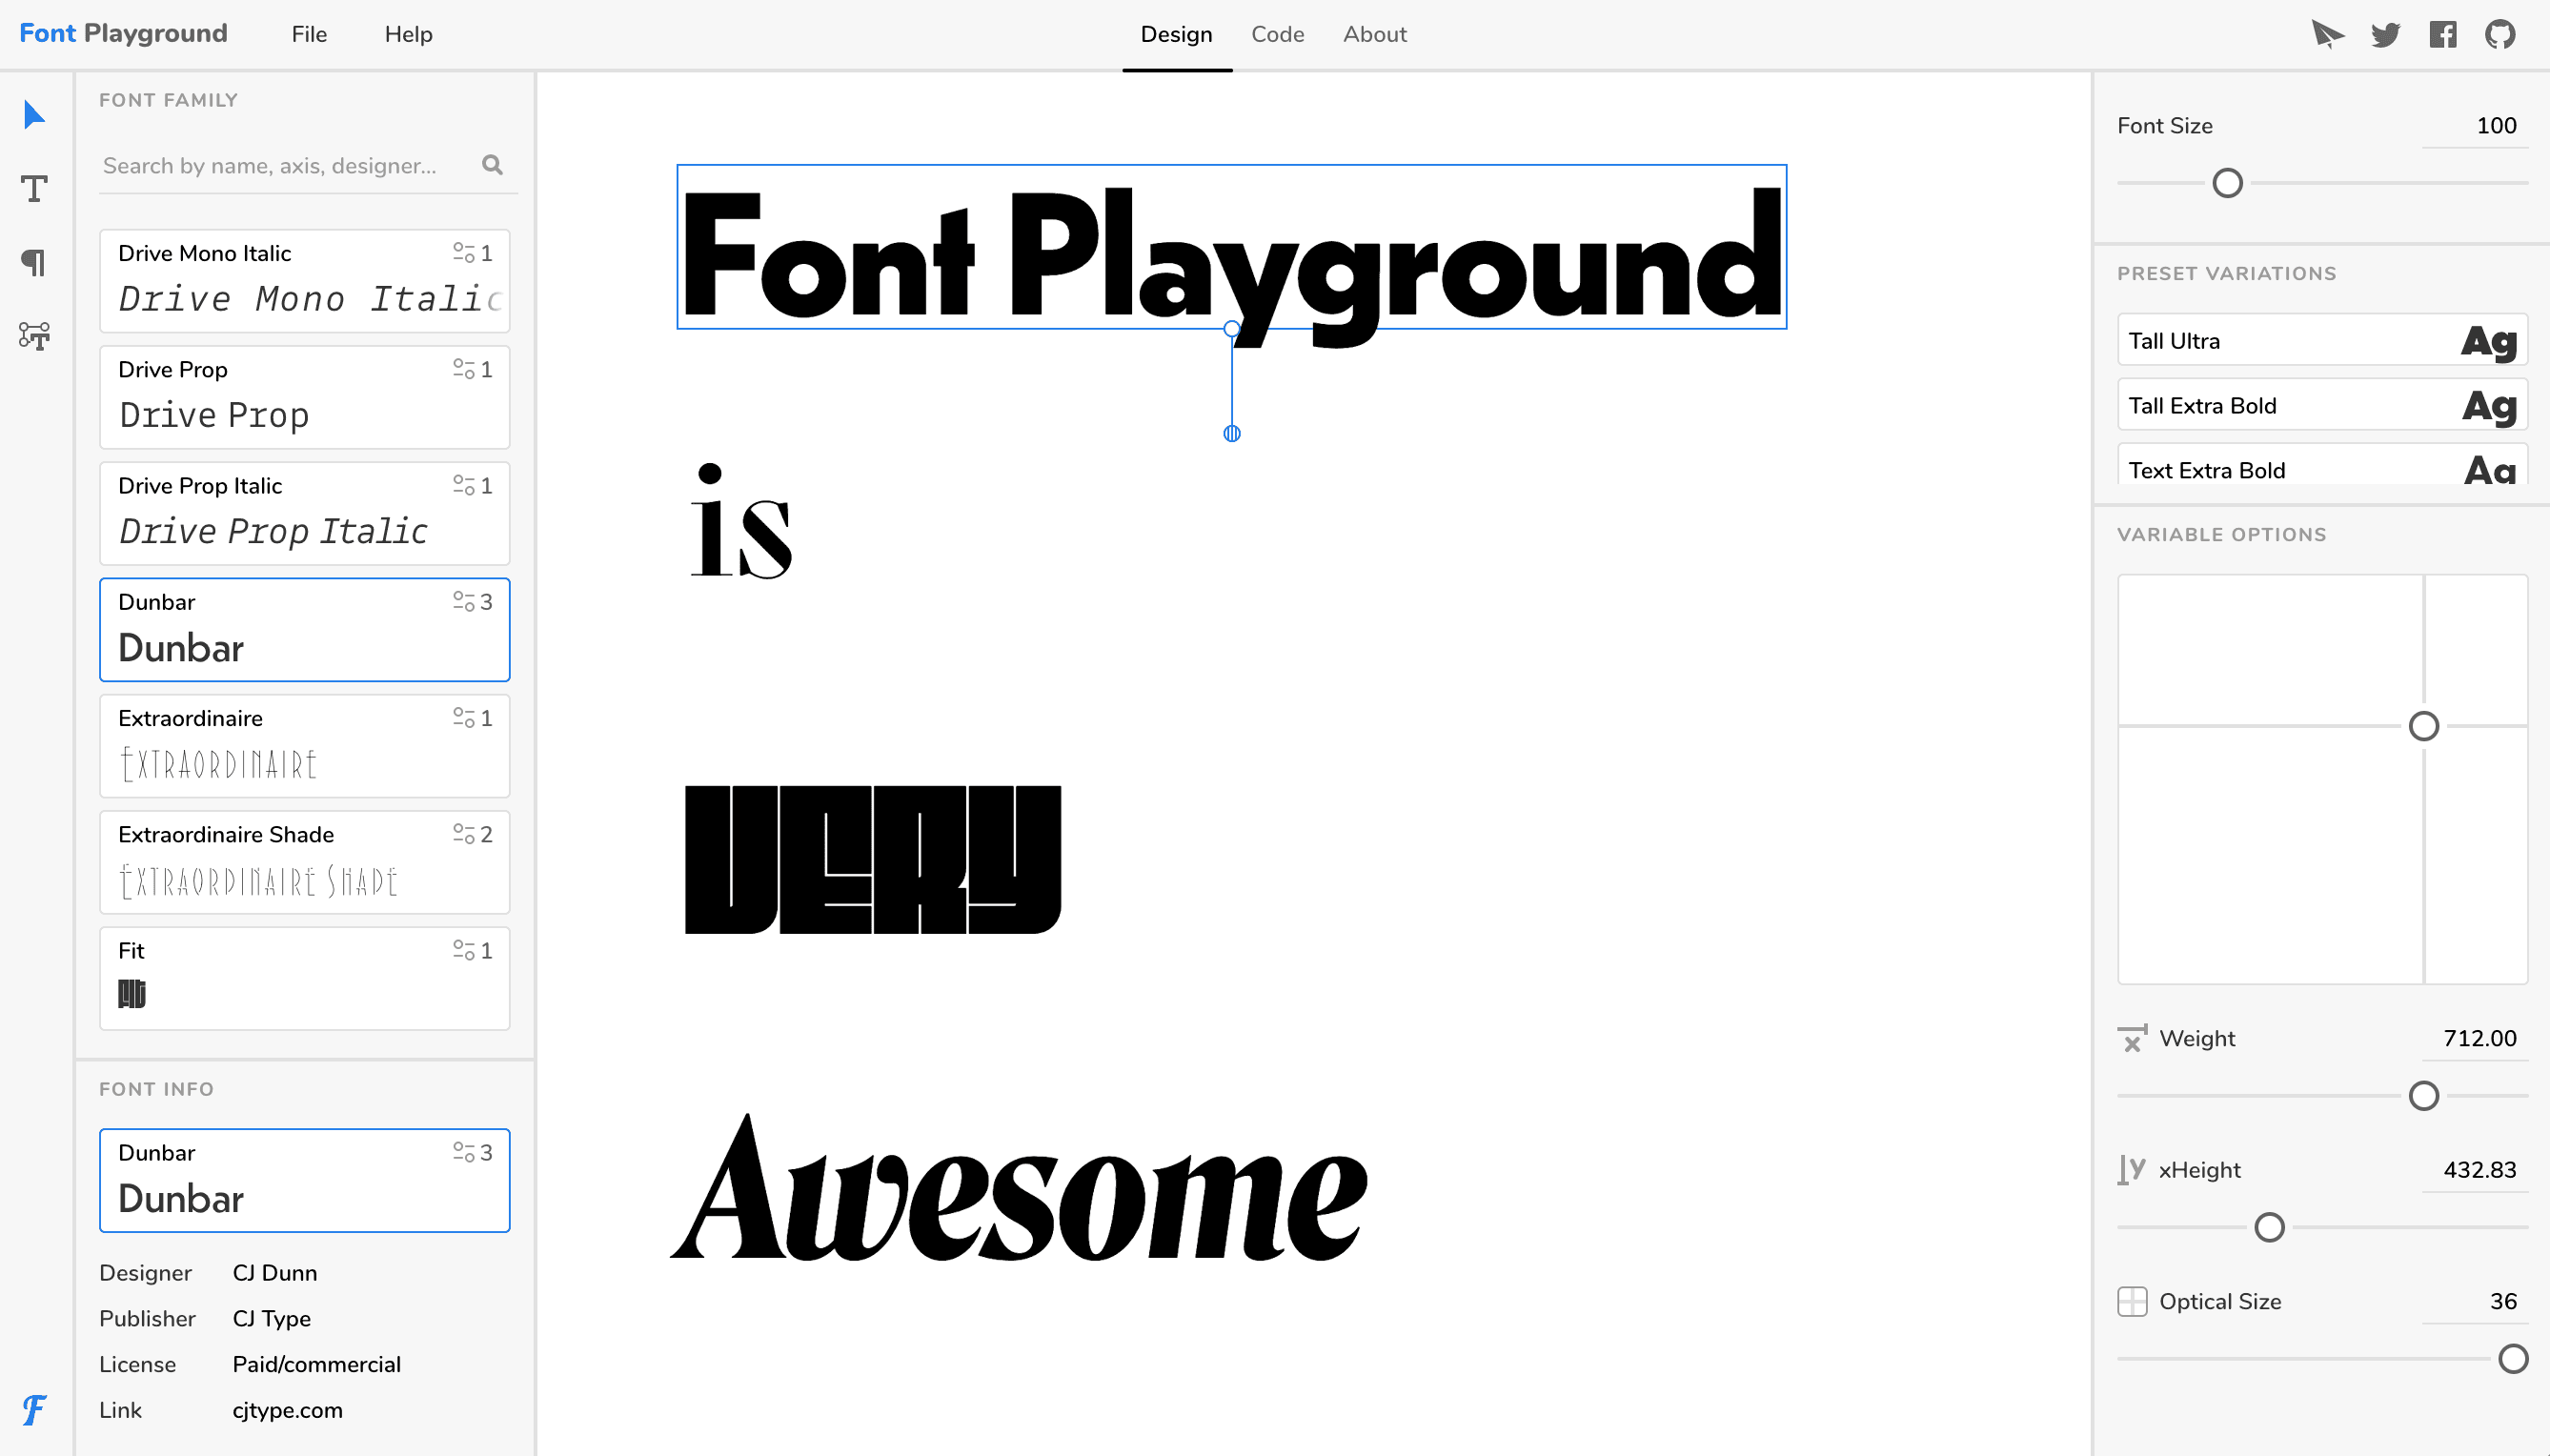
Task: Click axes icon on Font Info Dunbar card
Action: pyautogui.click(x=464, y=1152)
